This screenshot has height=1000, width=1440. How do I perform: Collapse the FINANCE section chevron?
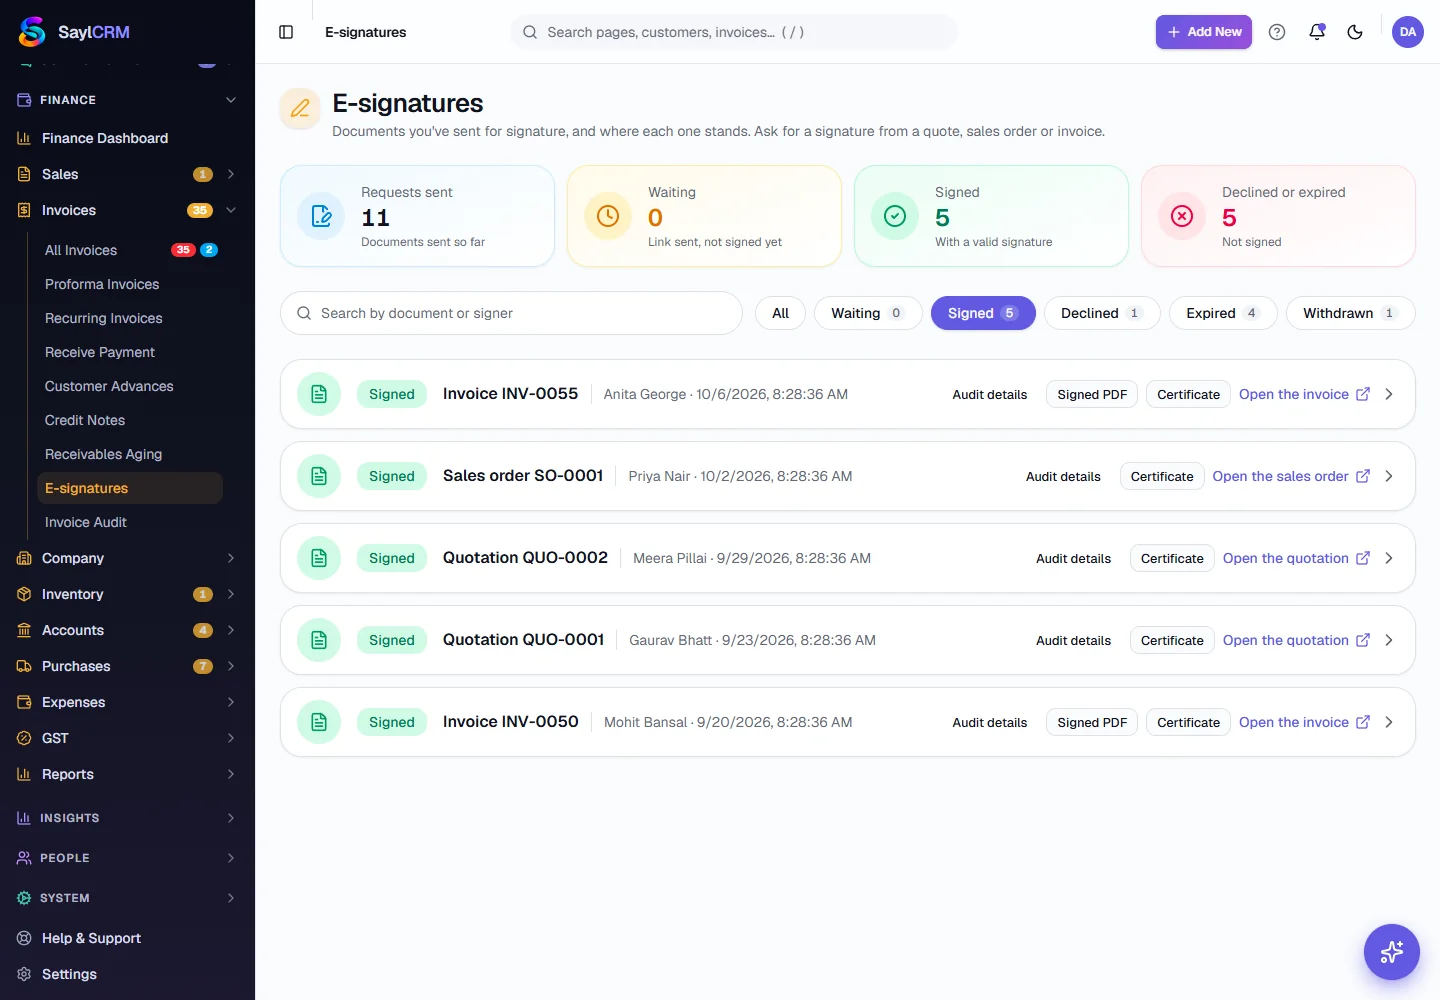click(x=231, y=100)
